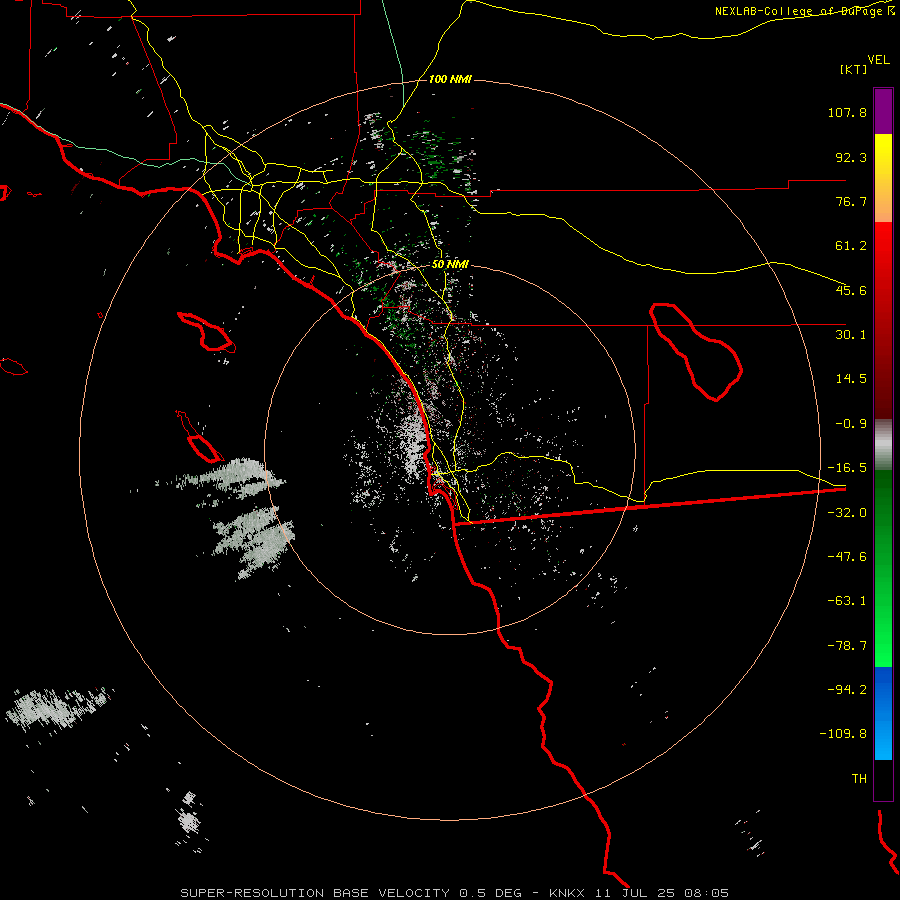This screenshot has height=900, width=900.
Task: Click the -94.2 velocity scale value
Action: [847, 689]
